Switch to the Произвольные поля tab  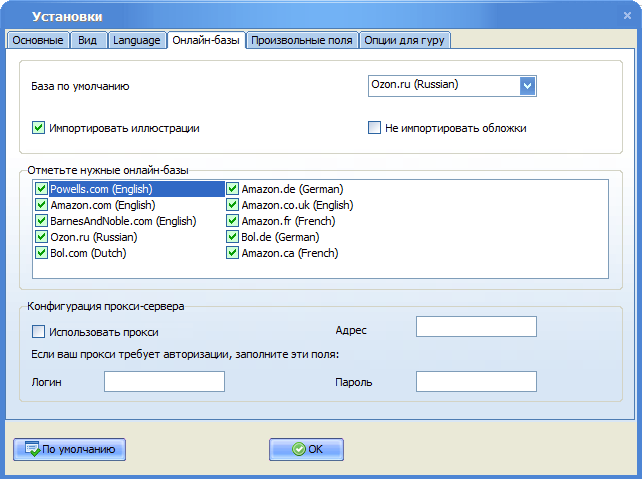pos(301,40)
